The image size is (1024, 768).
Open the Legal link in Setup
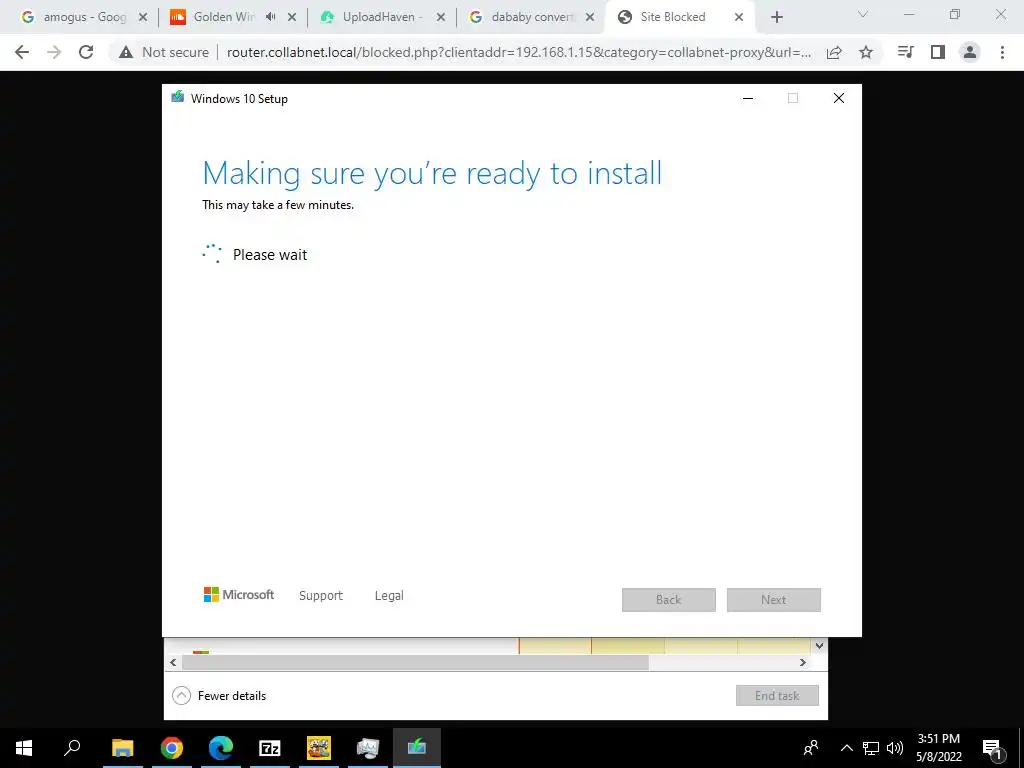click(x=389, y=596)
